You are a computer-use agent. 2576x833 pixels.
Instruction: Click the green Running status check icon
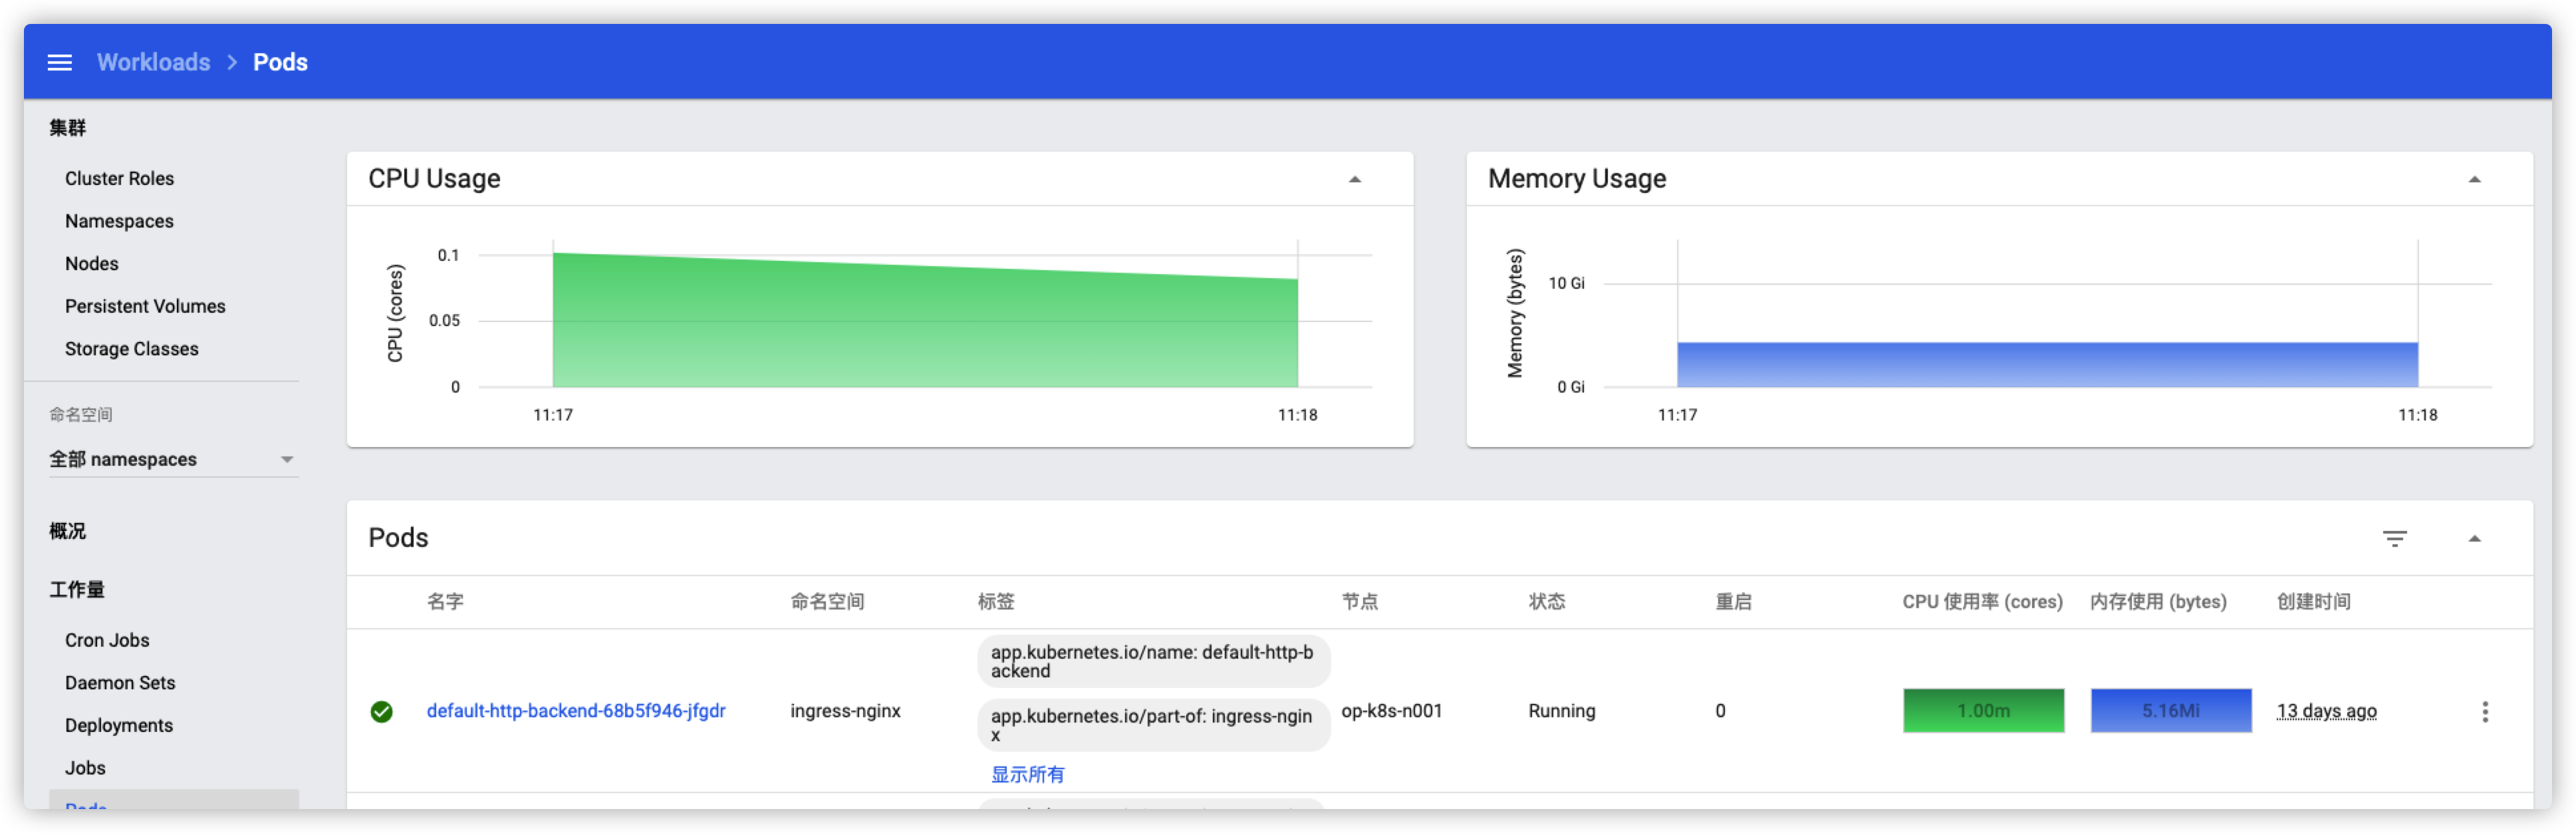click(381, 711)
